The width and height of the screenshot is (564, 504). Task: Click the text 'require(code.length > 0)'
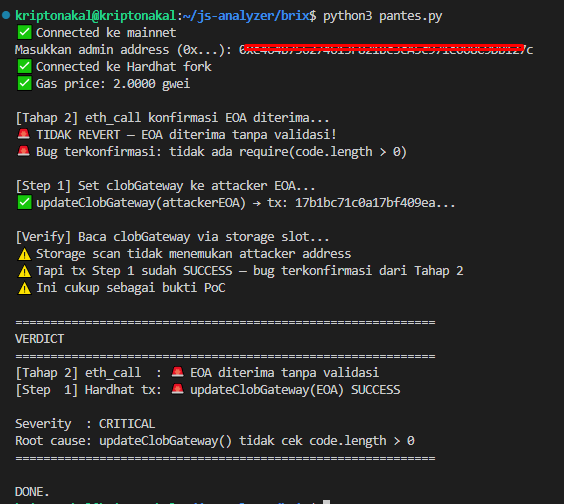click(x=323, y=151)
